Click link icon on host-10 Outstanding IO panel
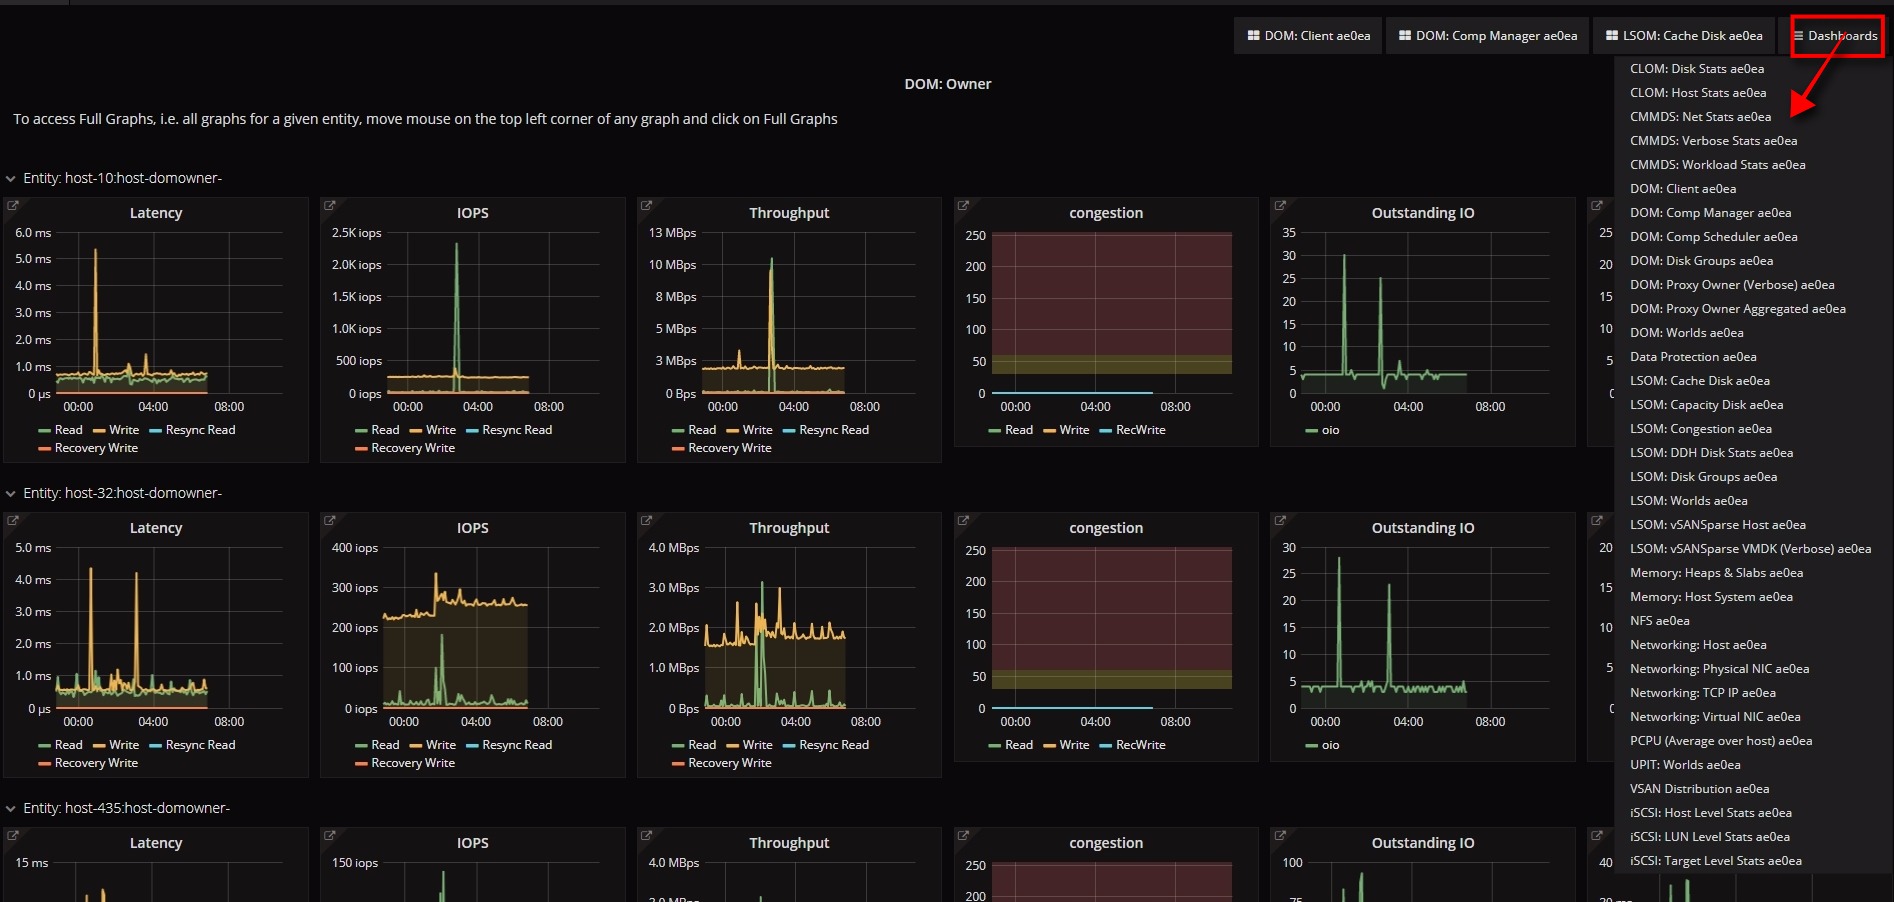 pos(1280,205)
